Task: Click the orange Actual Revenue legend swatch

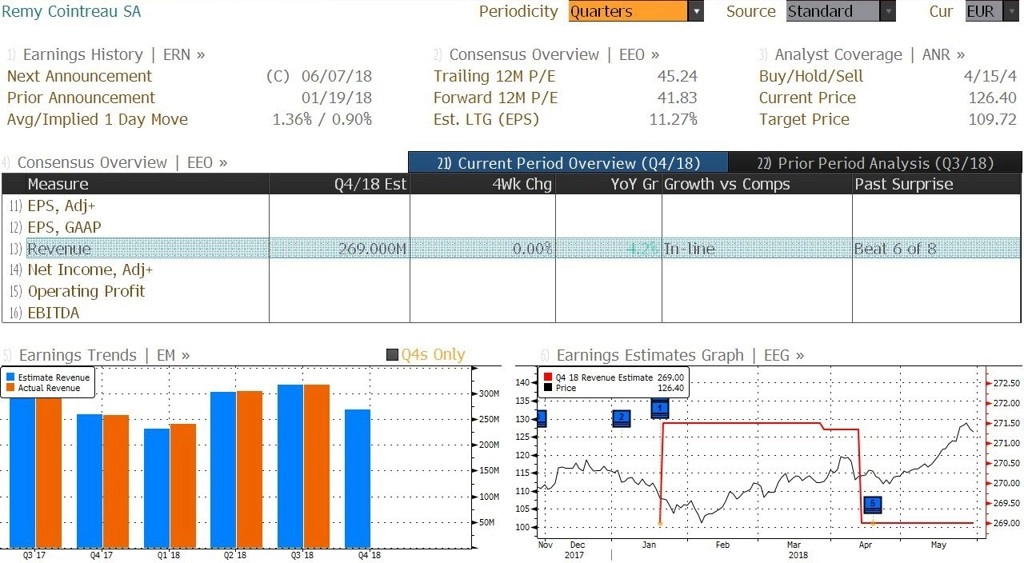Action: click(10, 388)
